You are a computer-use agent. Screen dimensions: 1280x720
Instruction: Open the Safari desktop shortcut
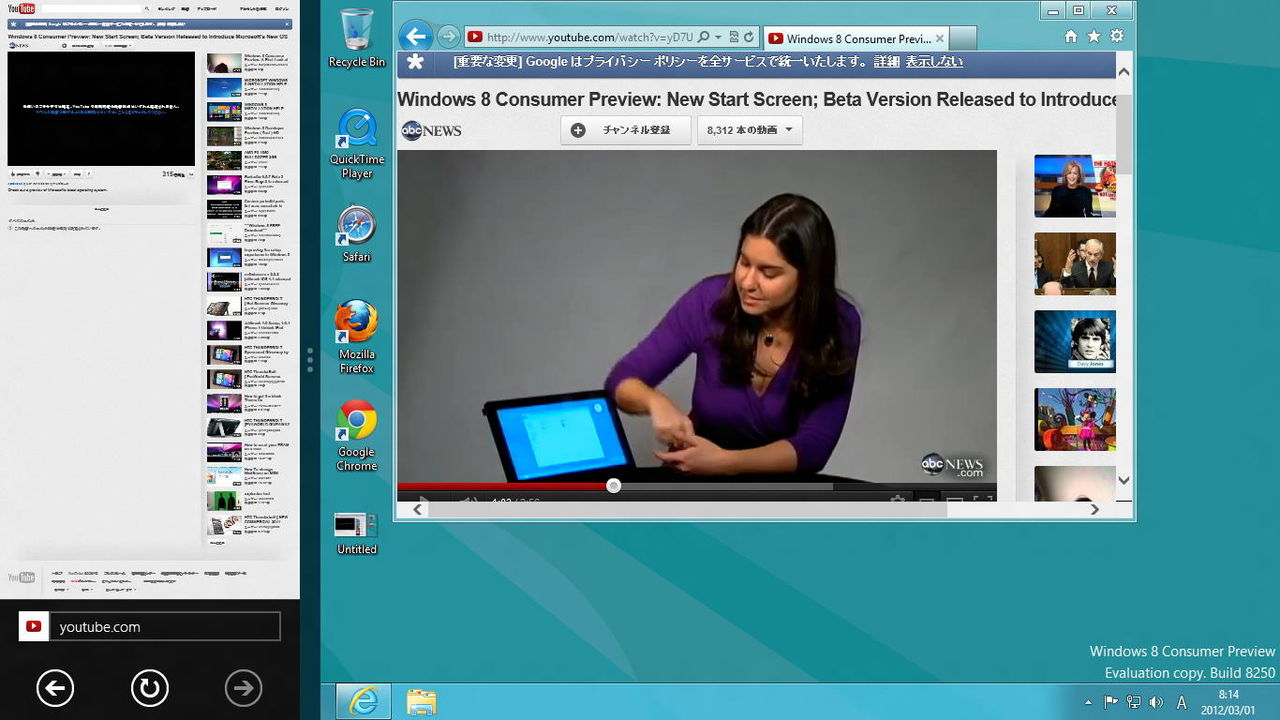(x=357, y=234)
